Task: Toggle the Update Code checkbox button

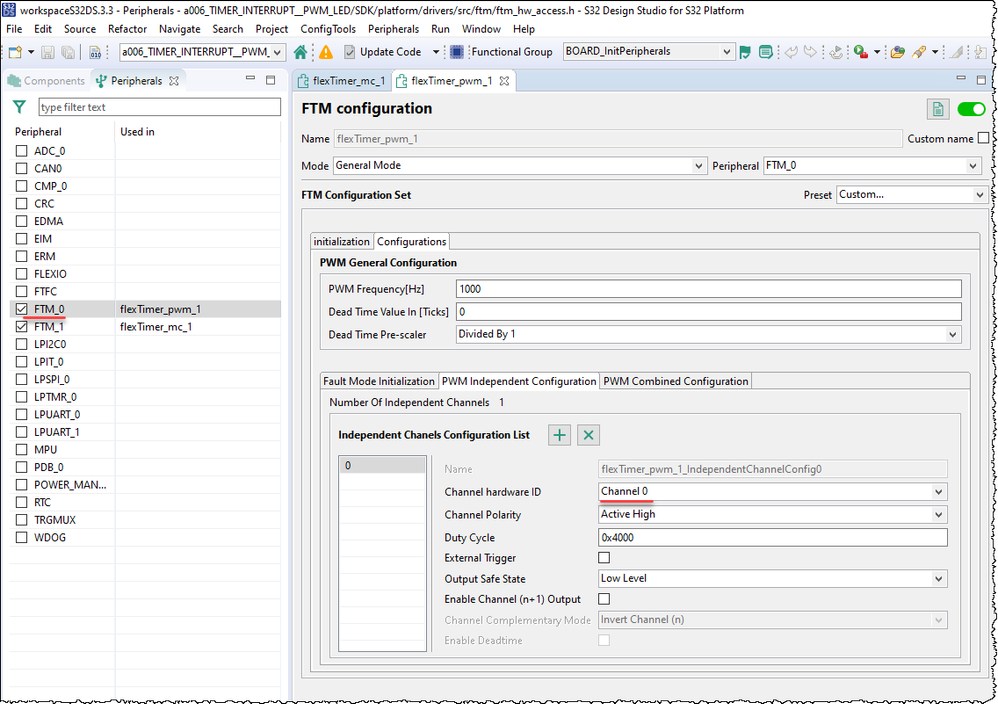Action: pyautogui.click(x=383, y=52)
